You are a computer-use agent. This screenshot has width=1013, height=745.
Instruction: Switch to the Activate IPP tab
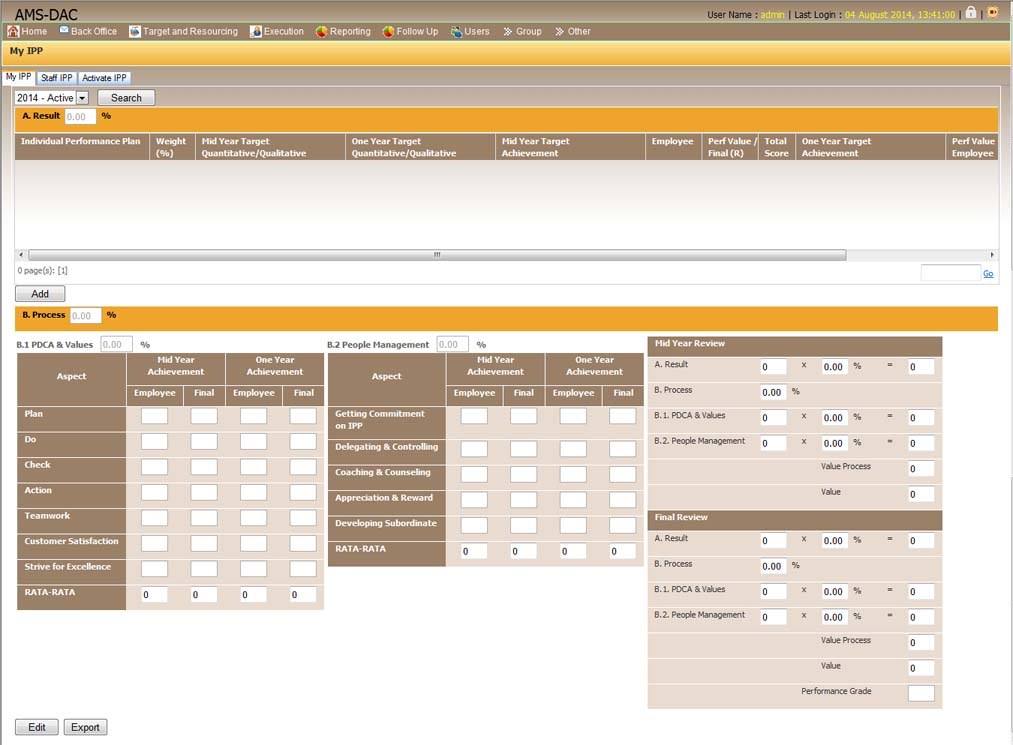[104, 78]
